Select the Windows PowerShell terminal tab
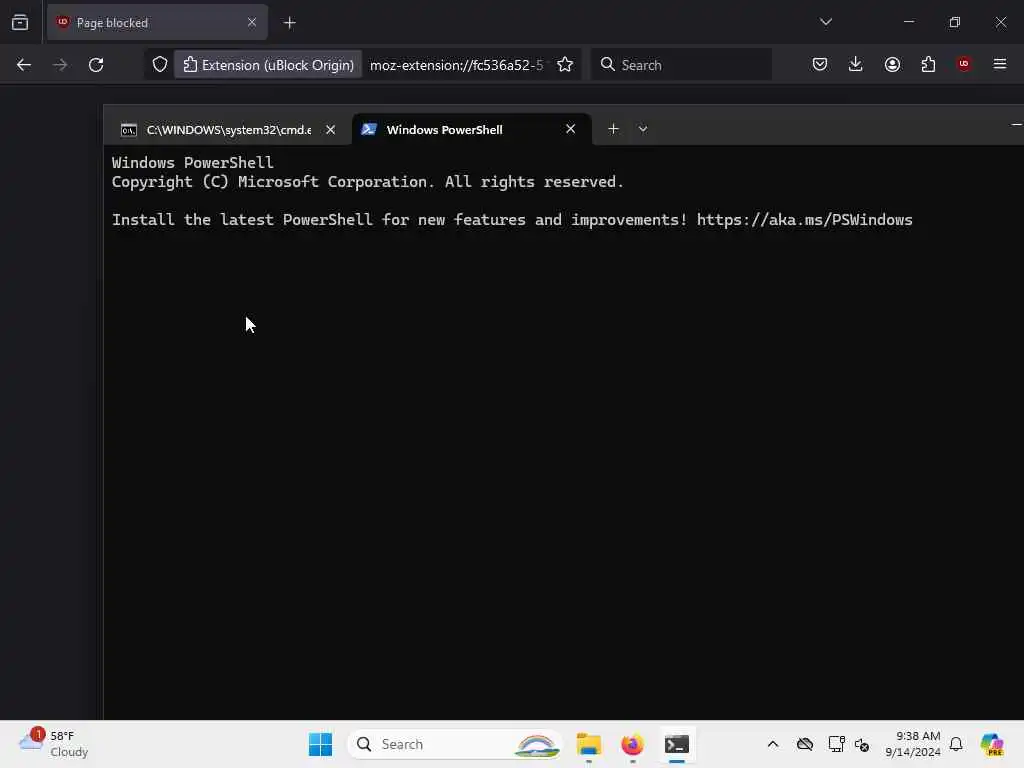The image size is (1024, 768). (472, 129)
